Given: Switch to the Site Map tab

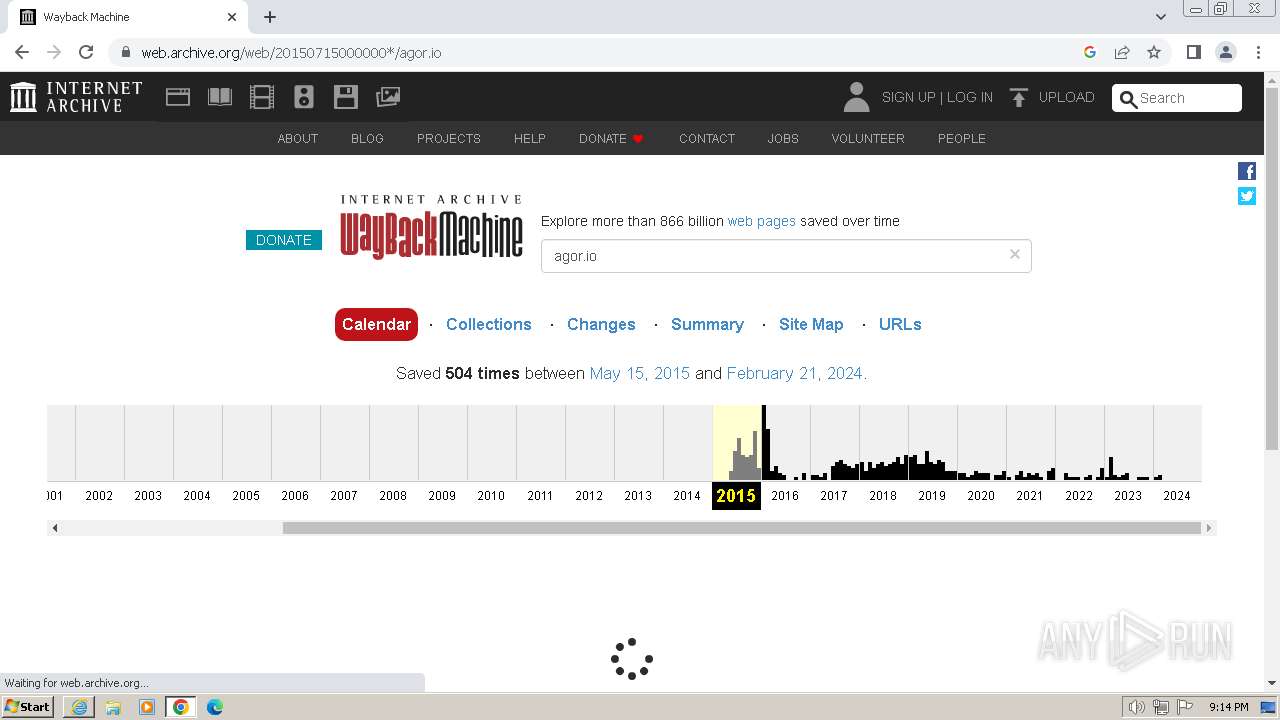Looking at the screenshot, I should click(x=811, y=324).
